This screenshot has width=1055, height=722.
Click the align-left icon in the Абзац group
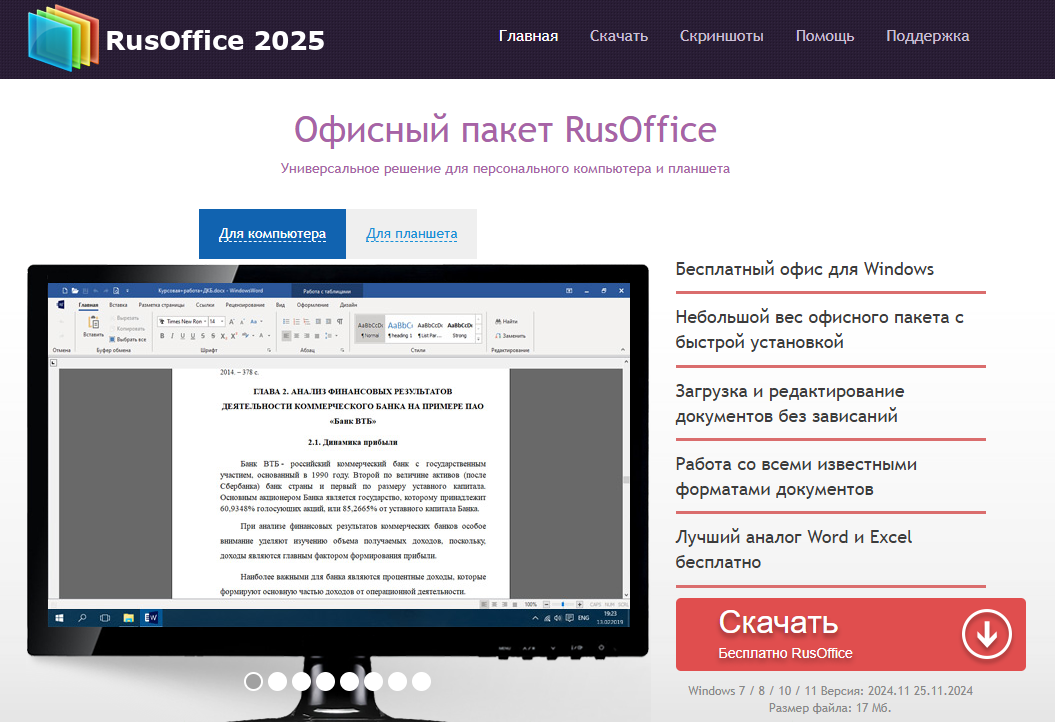[x=286, y=336]
